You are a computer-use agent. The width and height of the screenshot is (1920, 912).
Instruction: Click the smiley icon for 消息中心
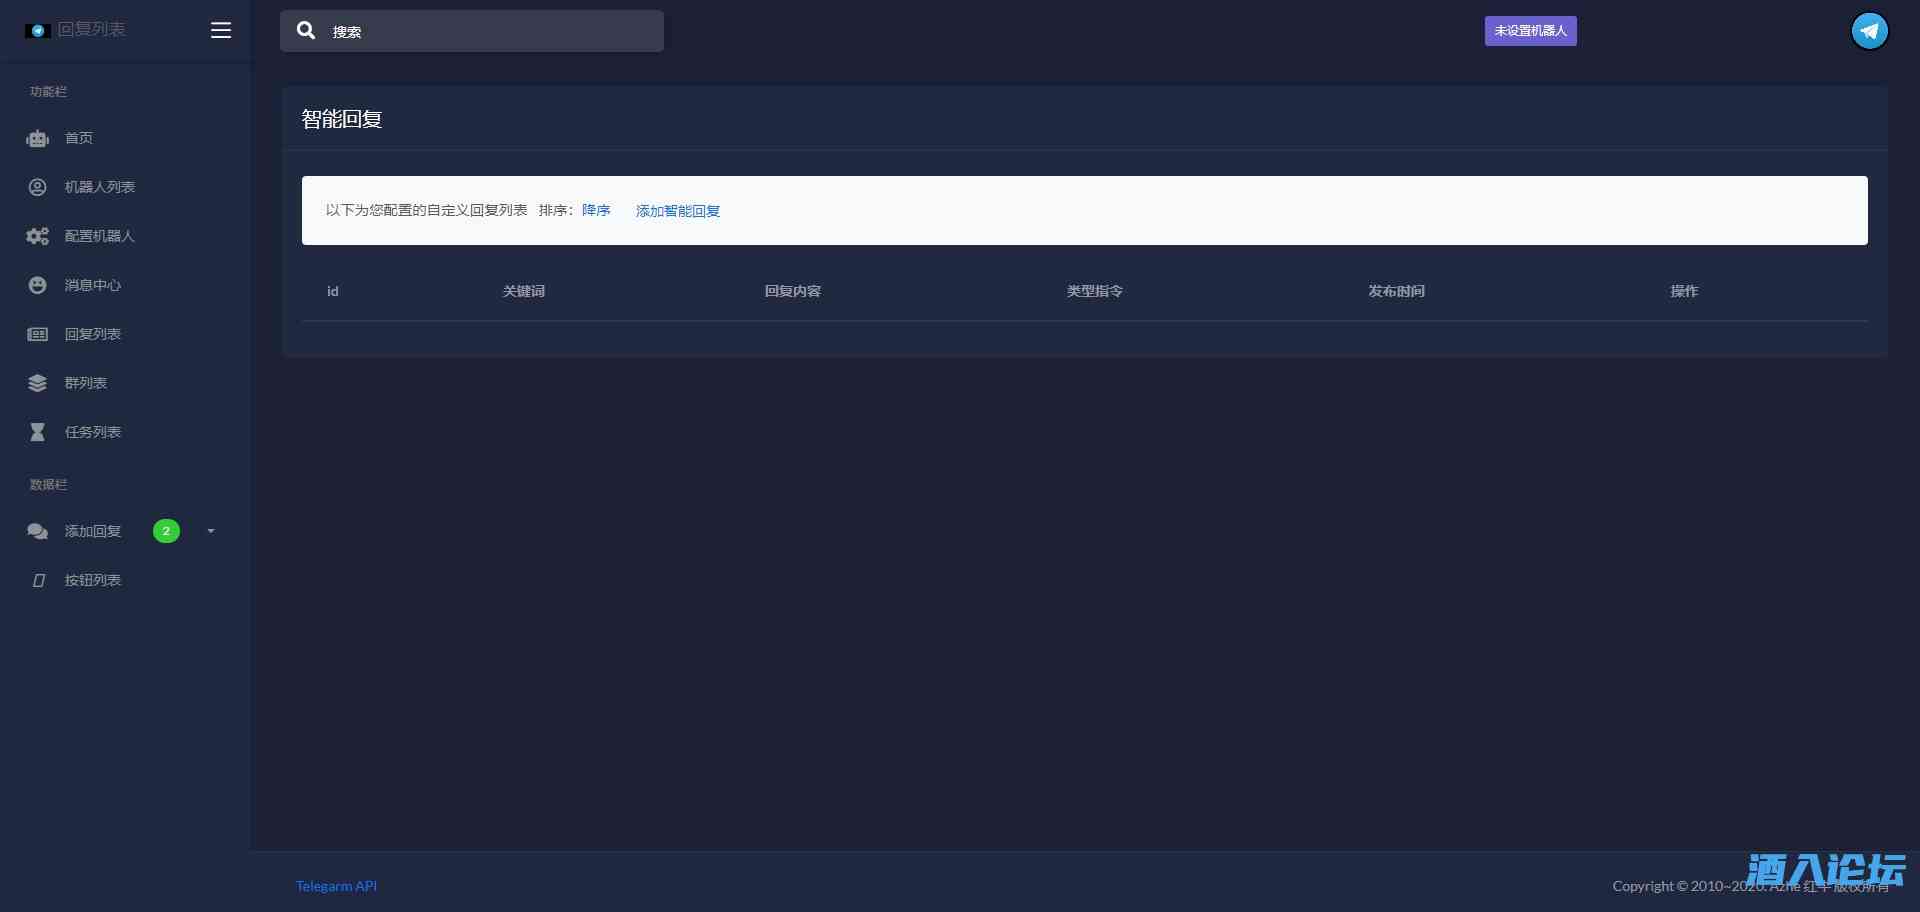[38, 285]
